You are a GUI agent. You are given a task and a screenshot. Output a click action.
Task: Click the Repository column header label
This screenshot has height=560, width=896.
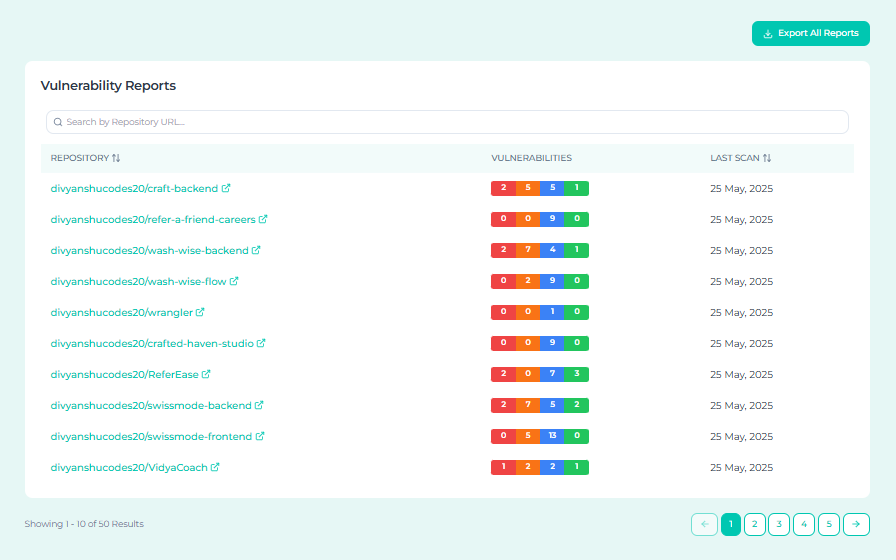[x=79, y=158]
